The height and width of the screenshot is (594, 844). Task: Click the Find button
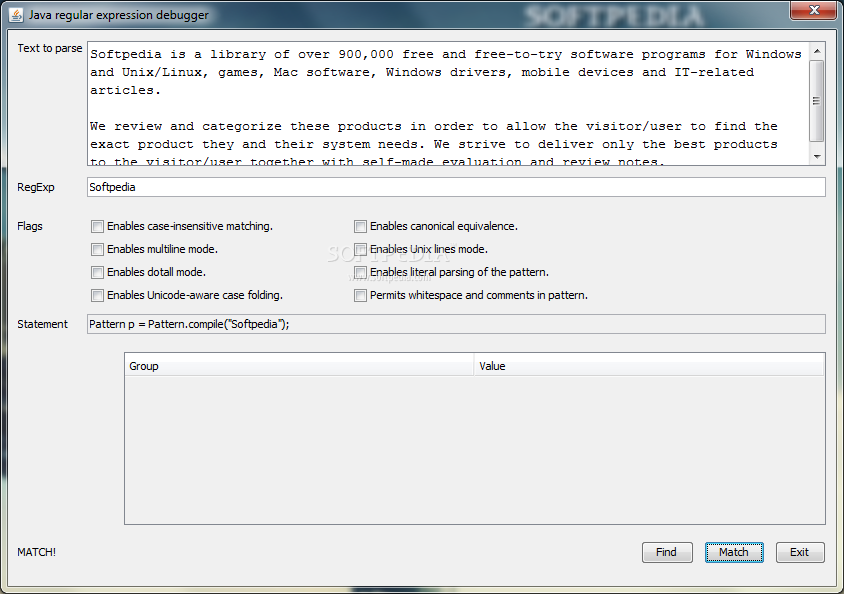(667, 553)
